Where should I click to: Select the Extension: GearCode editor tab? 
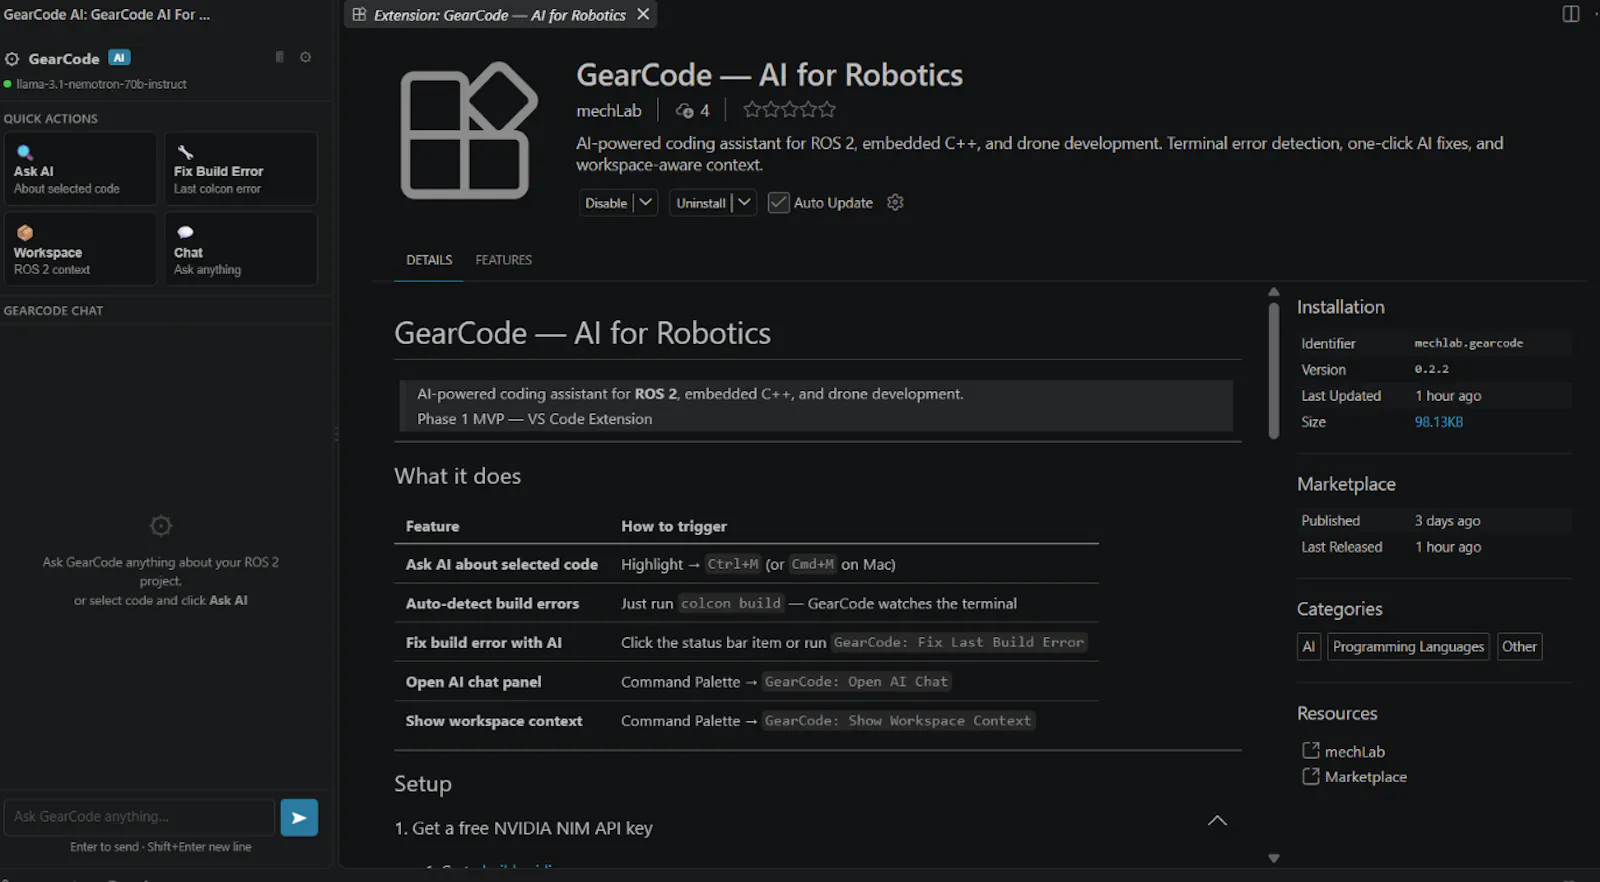click(500, 15)
